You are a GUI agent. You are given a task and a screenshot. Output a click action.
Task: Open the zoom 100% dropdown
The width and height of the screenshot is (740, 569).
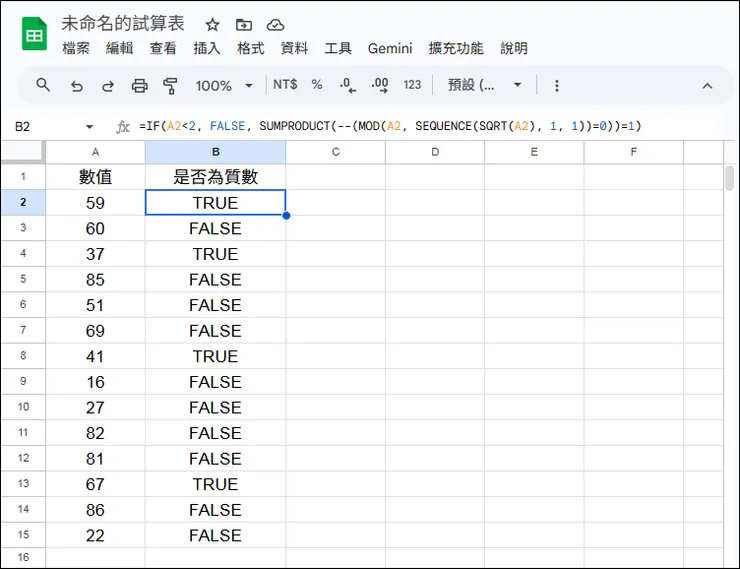(224, 86)
